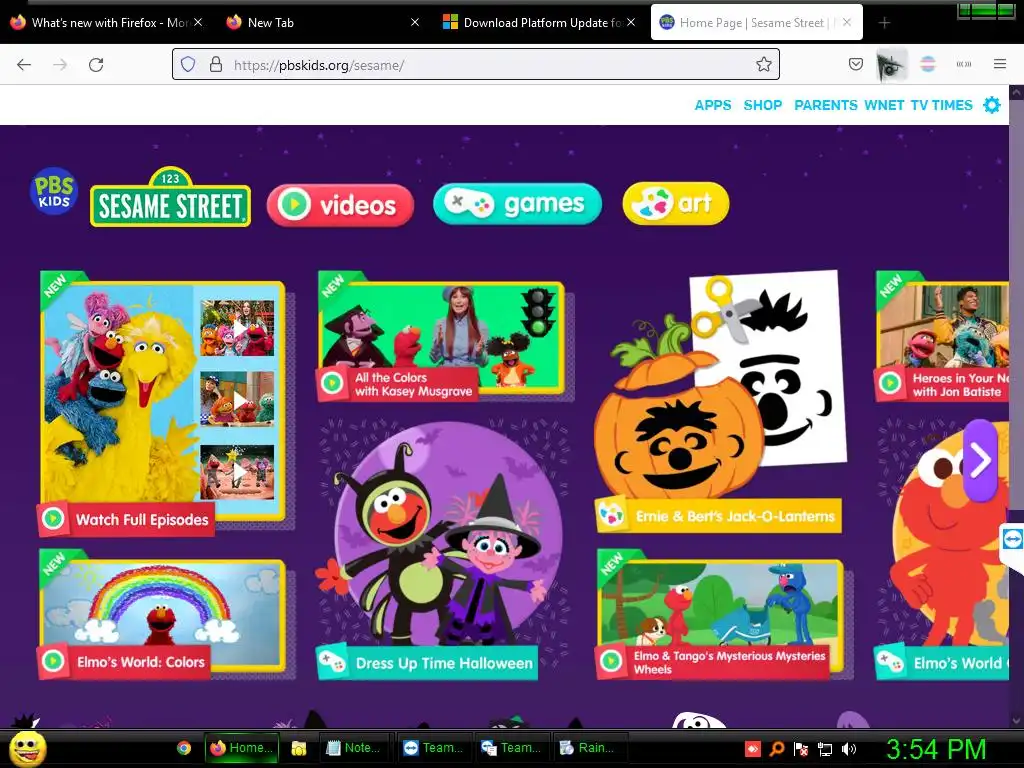The width and height of the screenshot is (1024, 768).
Task: Click the red videos button
Action: coord(340,205)
